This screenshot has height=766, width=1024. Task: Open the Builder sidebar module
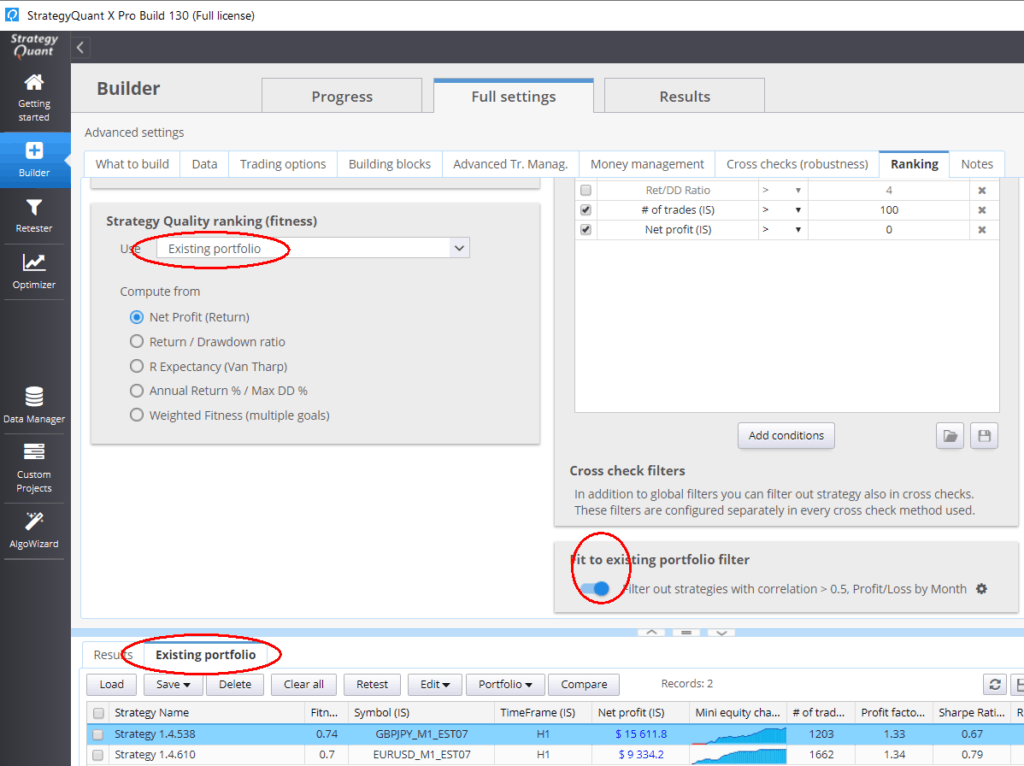[x=34, y=160]
